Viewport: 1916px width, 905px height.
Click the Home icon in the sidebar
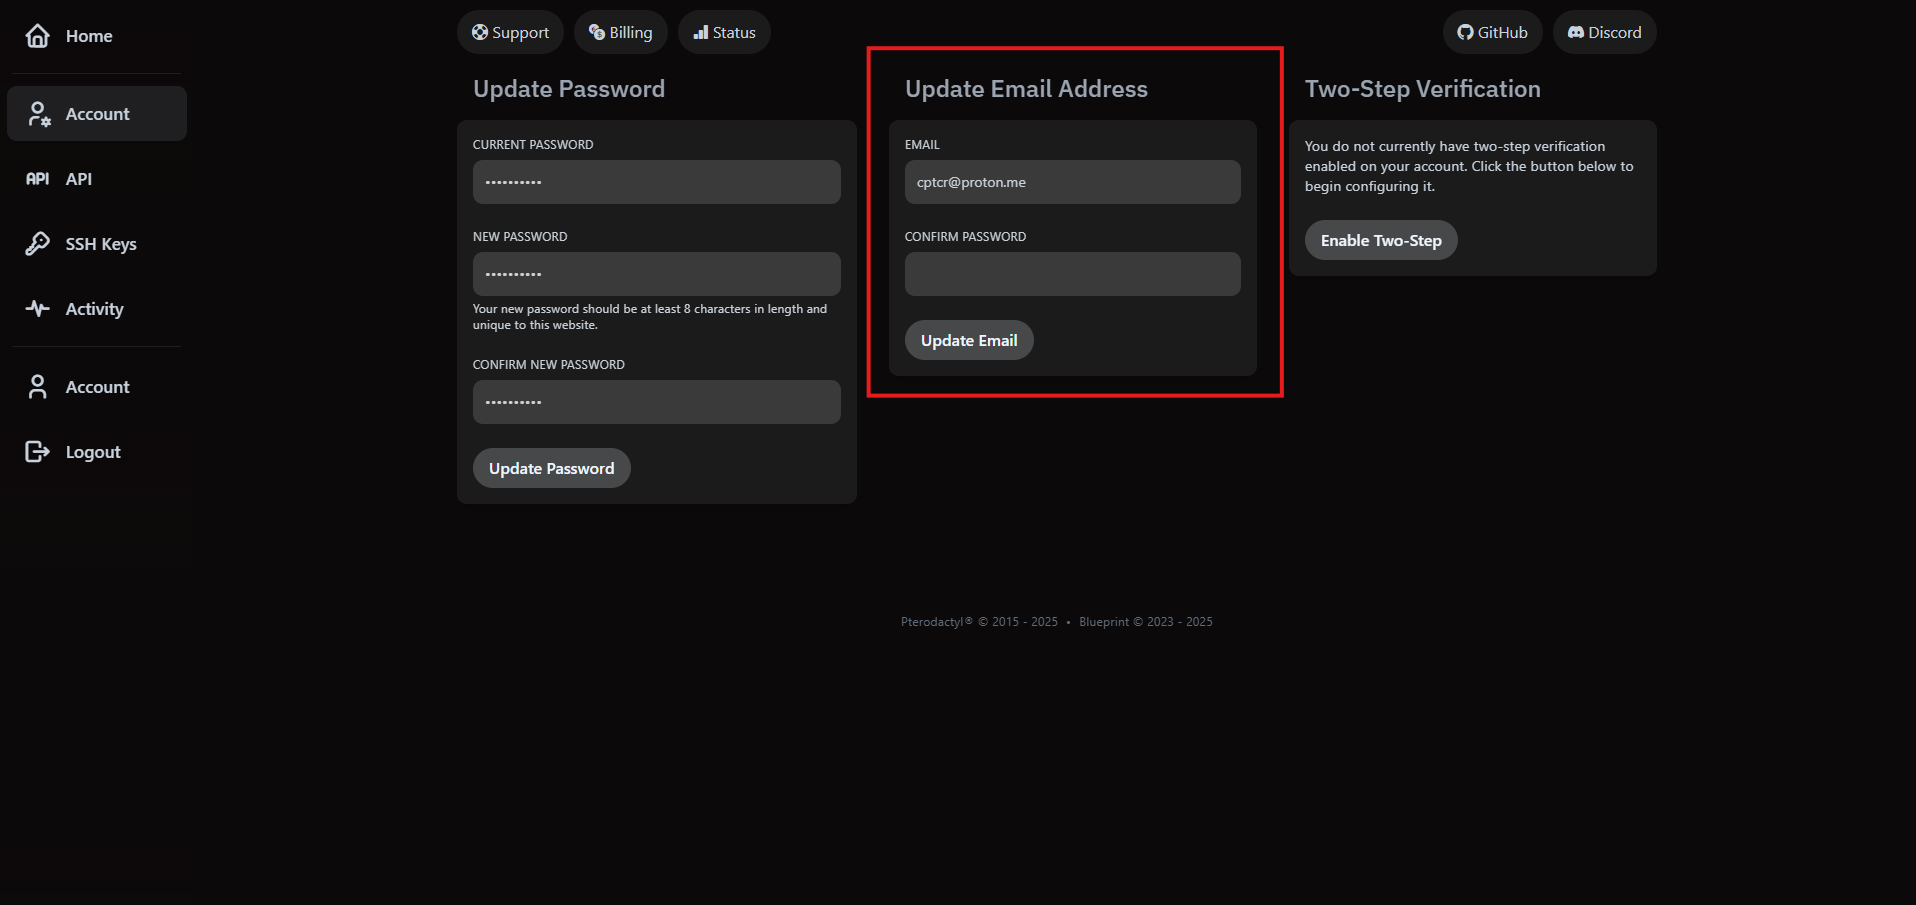coord(37,35)
